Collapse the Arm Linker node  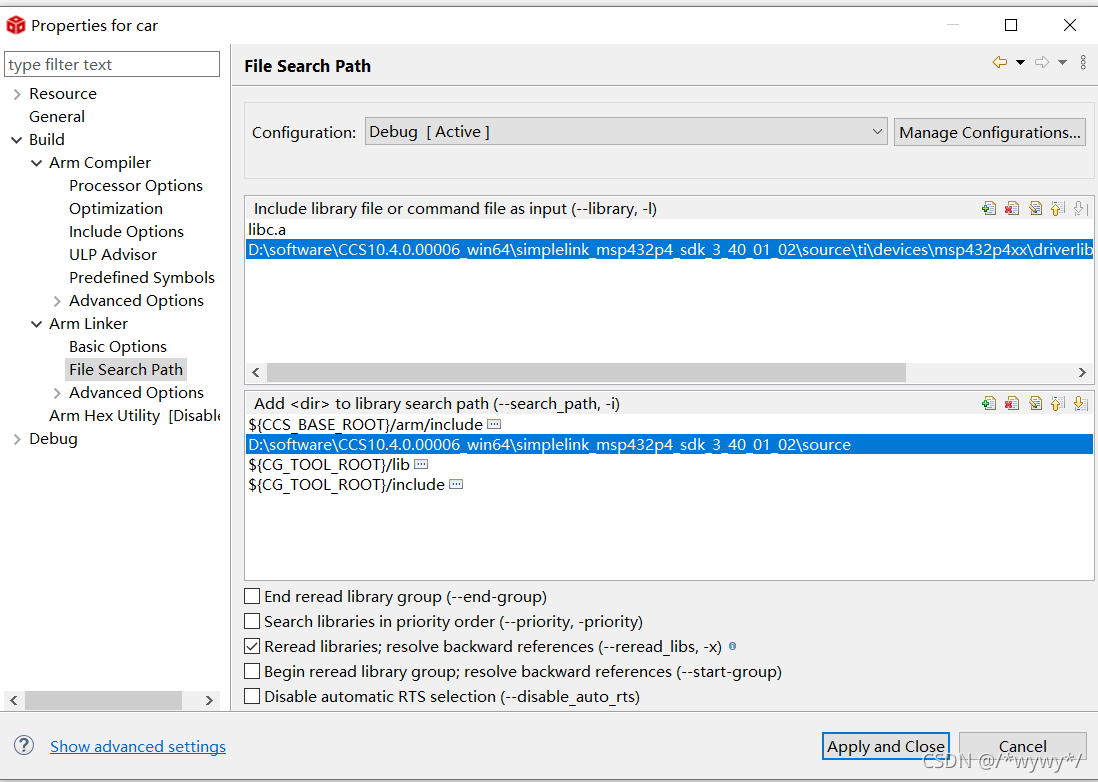coord(36,324)
